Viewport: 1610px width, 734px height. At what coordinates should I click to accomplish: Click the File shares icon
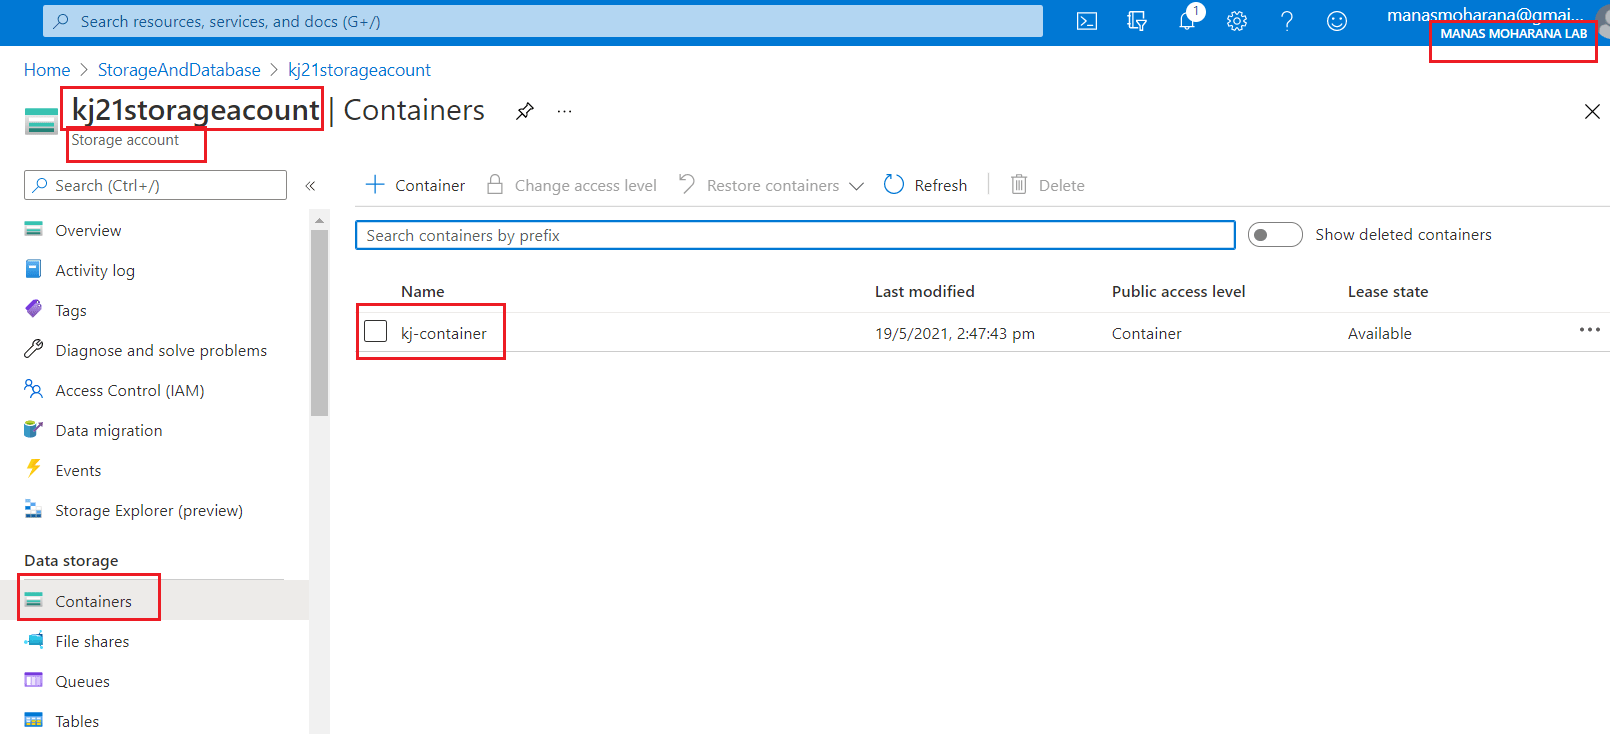pyautogui.click(x=34, y=640)
